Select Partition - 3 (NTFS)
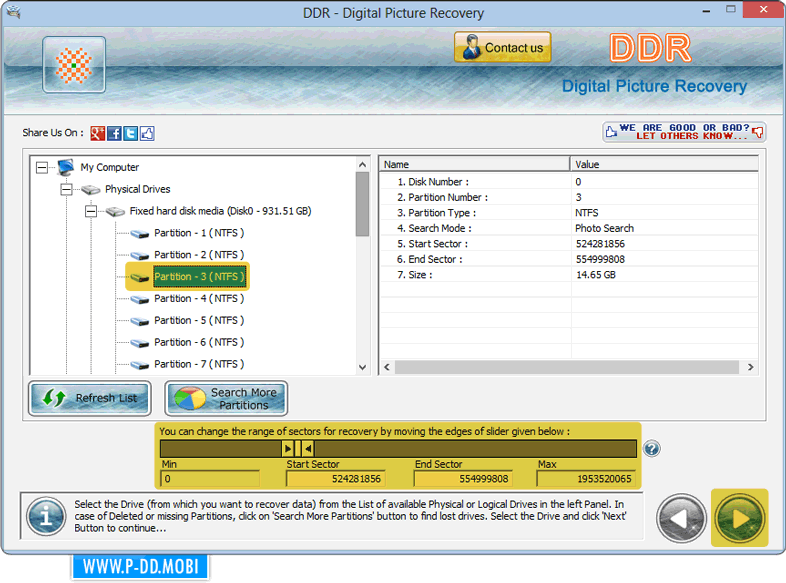Image resolution: width=786 pixels, height=583 pixels. (200, 277)
